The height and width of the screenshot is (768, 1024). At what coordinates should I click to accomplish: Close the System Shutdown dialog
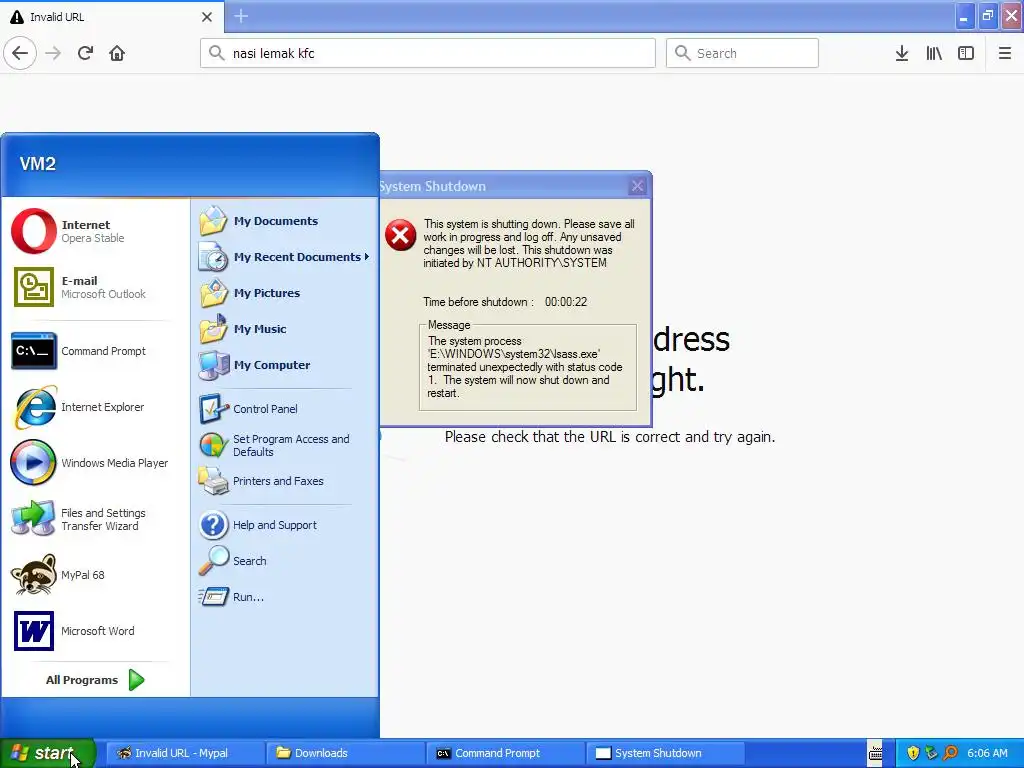[637, 186]
